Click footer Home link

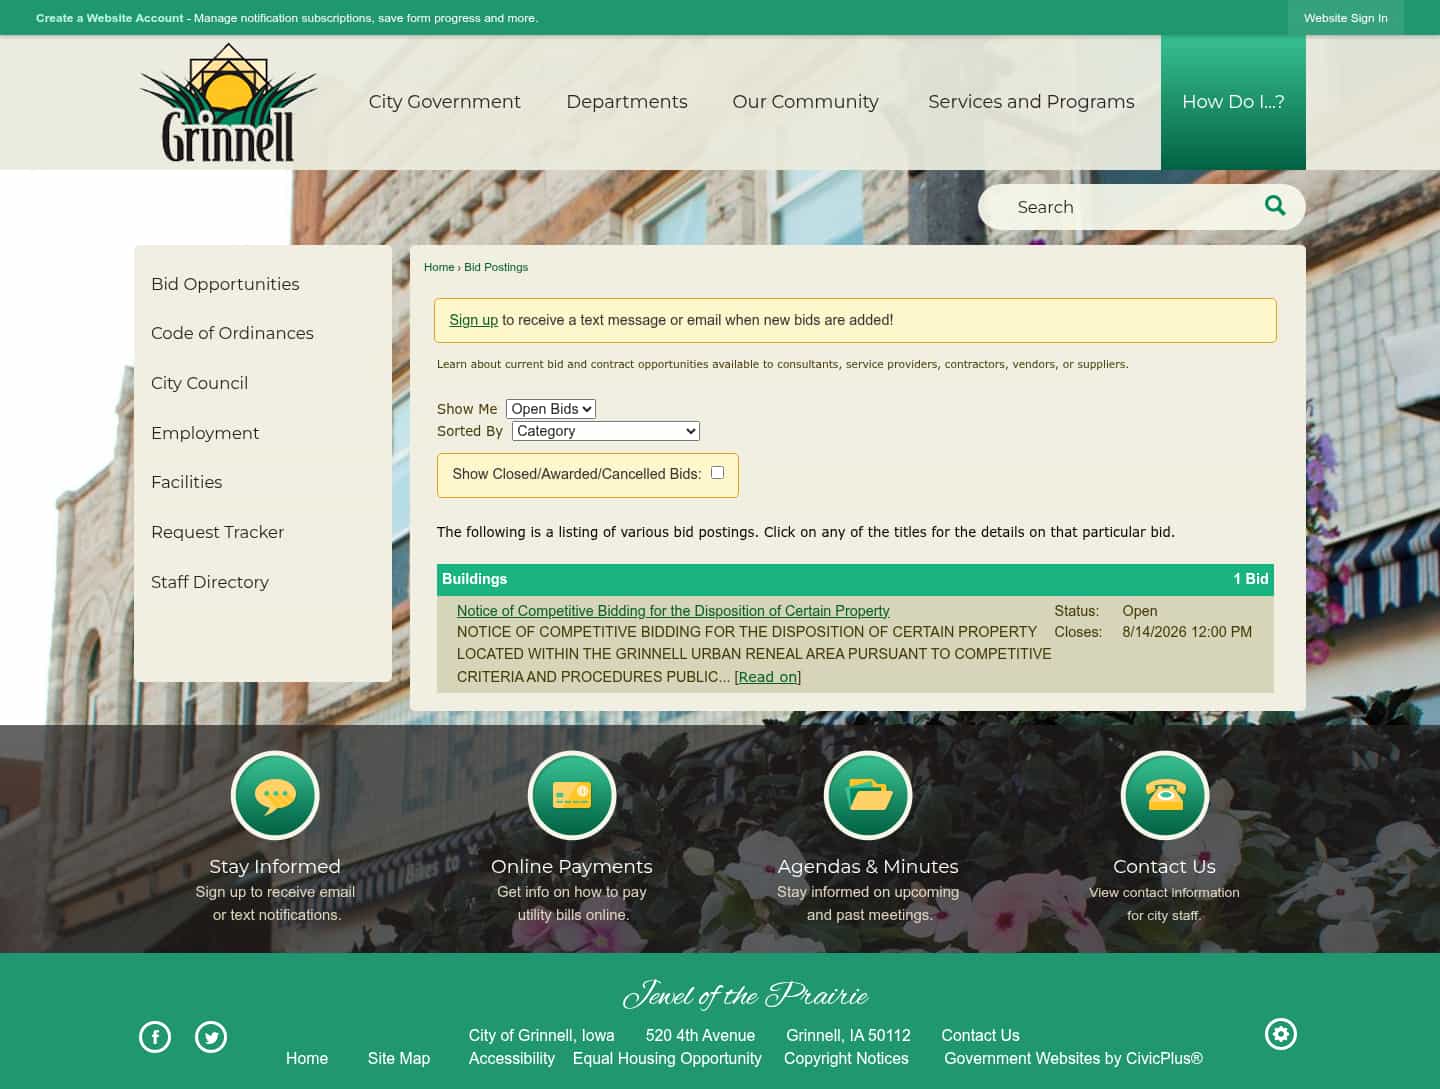(x=307, y=1058)
